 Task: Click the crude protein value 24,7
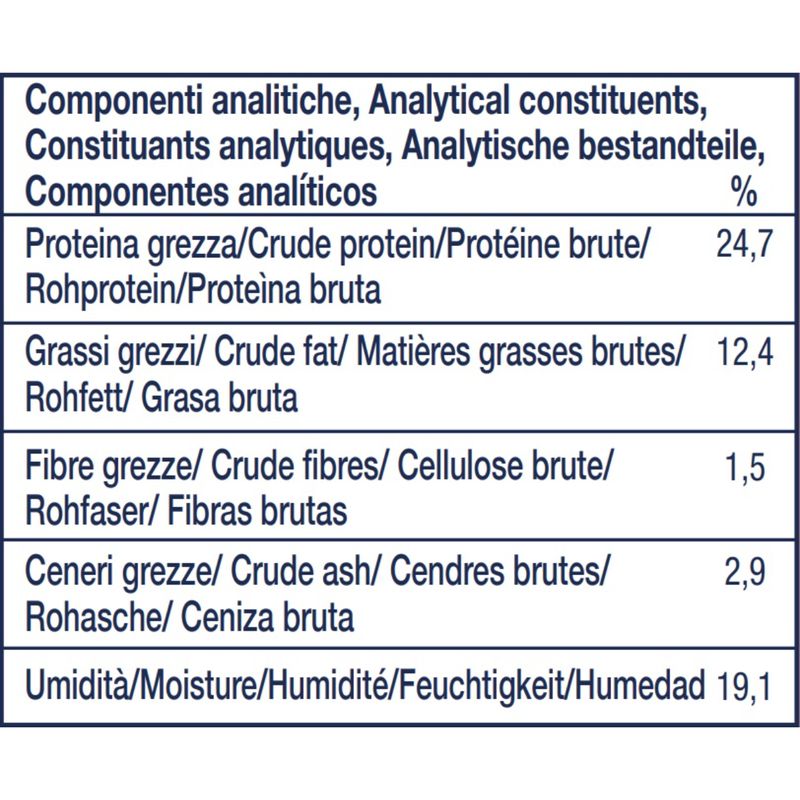click(x=744, y=247)
